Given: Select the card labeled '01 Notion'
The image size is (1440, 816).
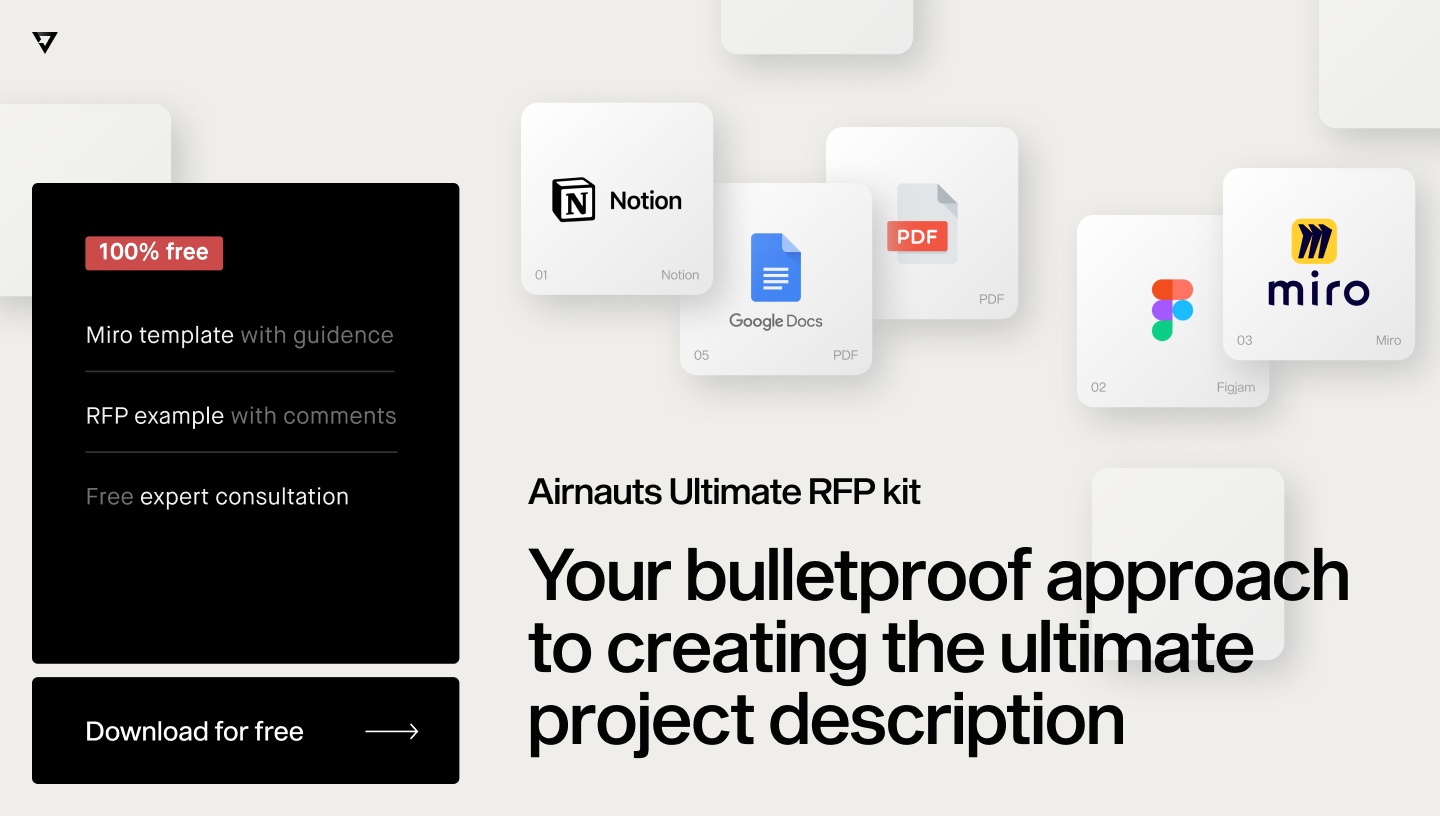Looking at the screenshot, I should (617, 198).
